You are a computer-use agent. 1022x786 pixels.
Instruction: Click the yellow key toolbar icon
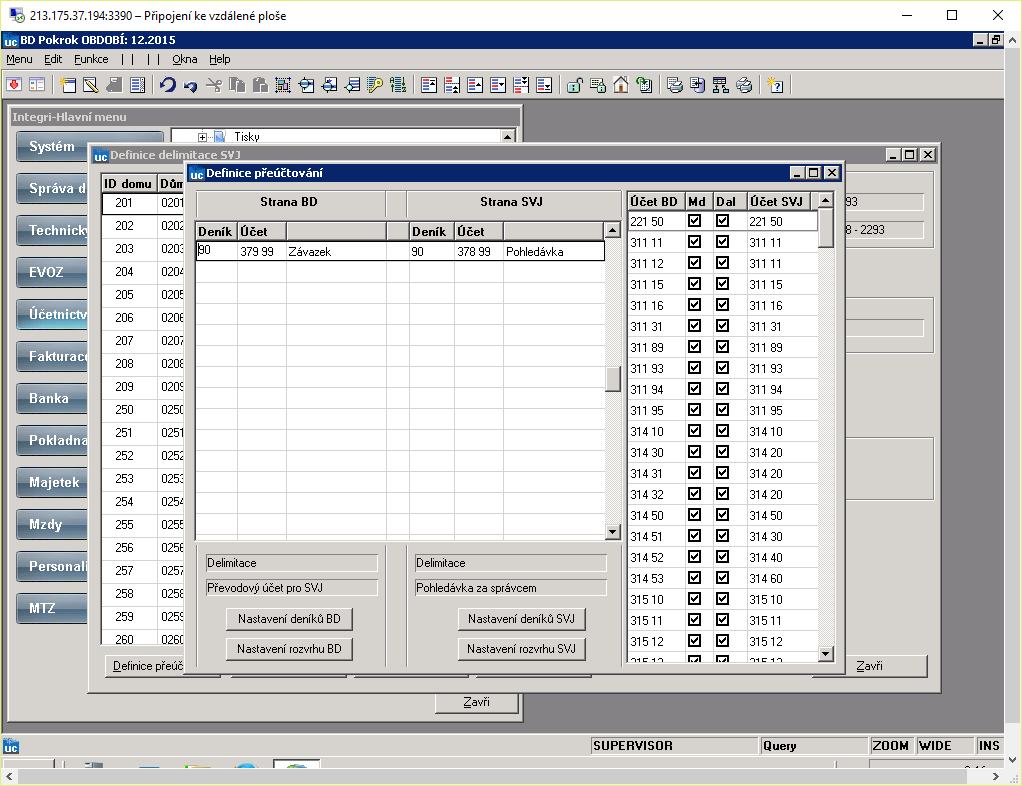click(x=375, y=85)
